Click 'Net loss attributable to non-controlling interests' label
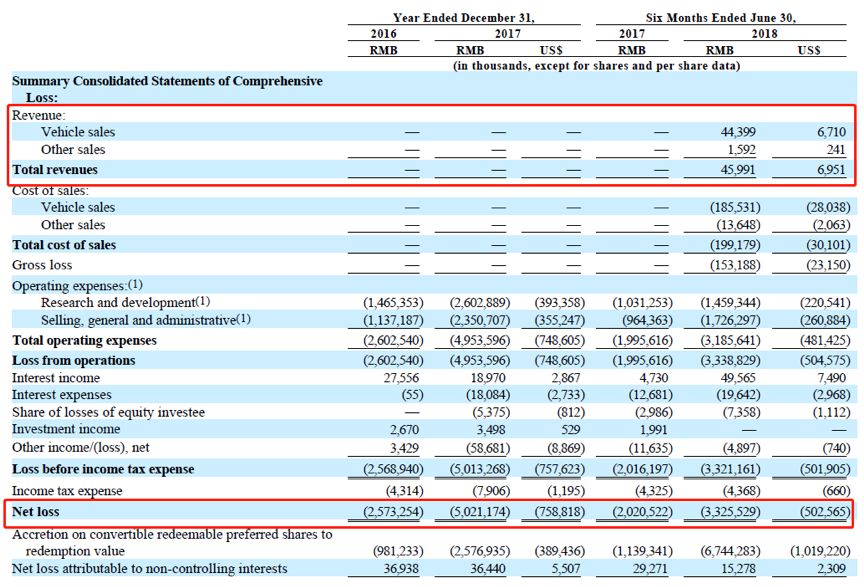 coord(150,569)
